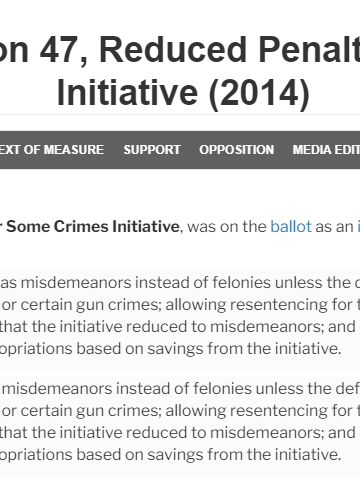Switch to the Support tab
This screenshot has width=360, height=482.
tap(152, 150)
